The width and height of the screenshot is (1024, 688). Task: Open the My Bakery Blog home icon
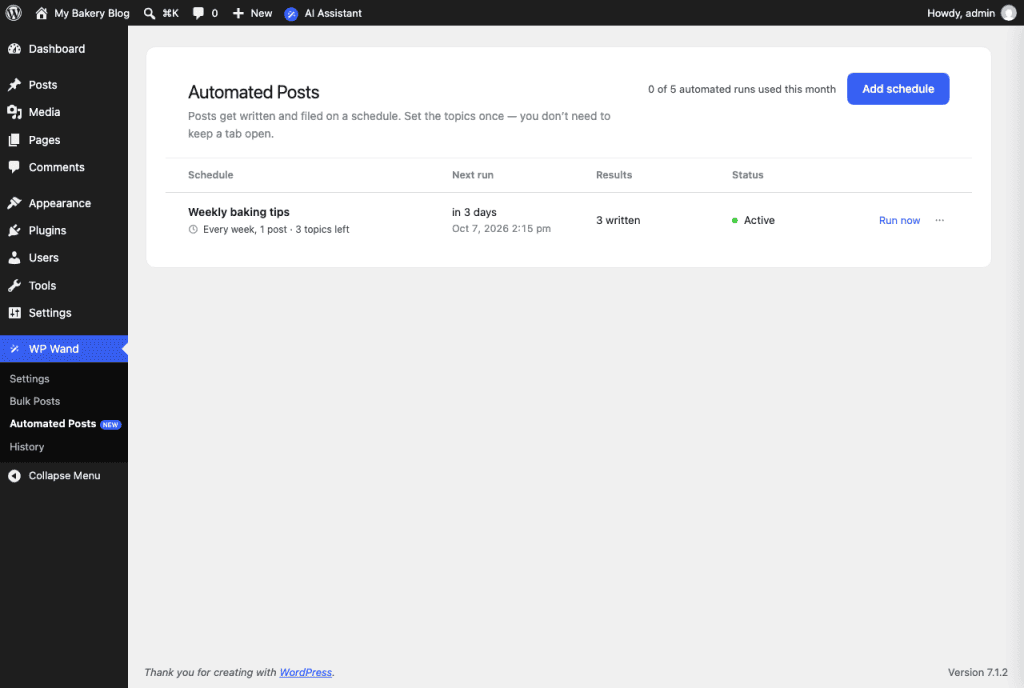pos(41,13)
